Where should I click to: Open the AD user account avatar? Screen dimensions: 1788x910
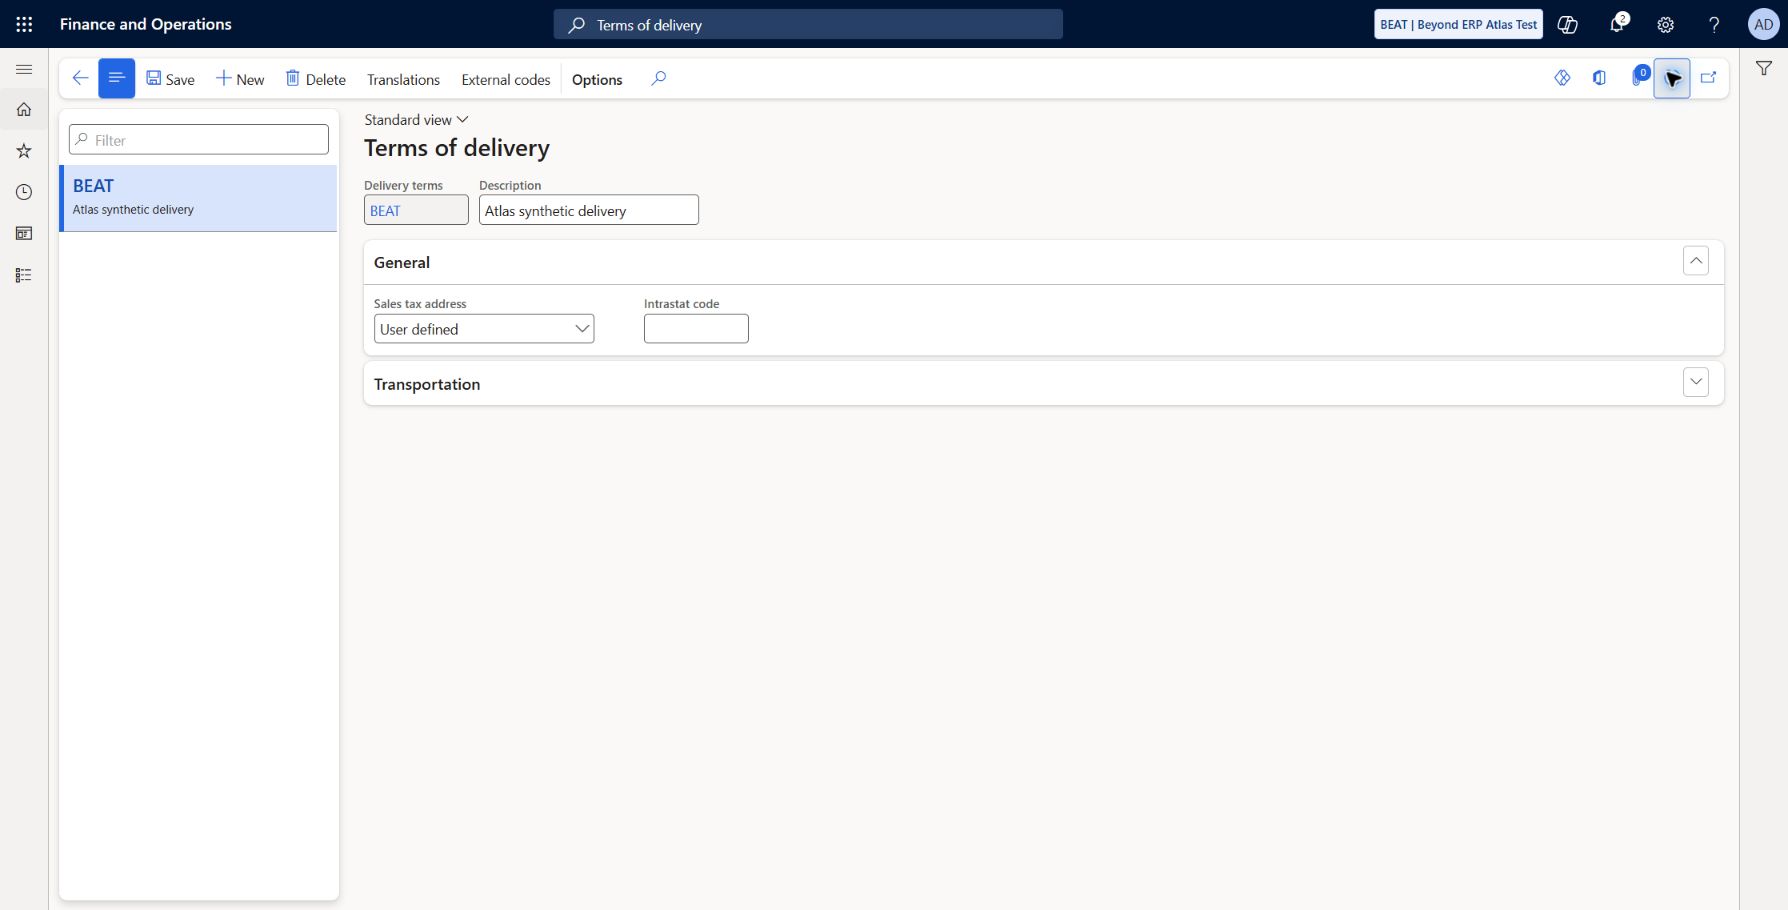pos(1763,24)
